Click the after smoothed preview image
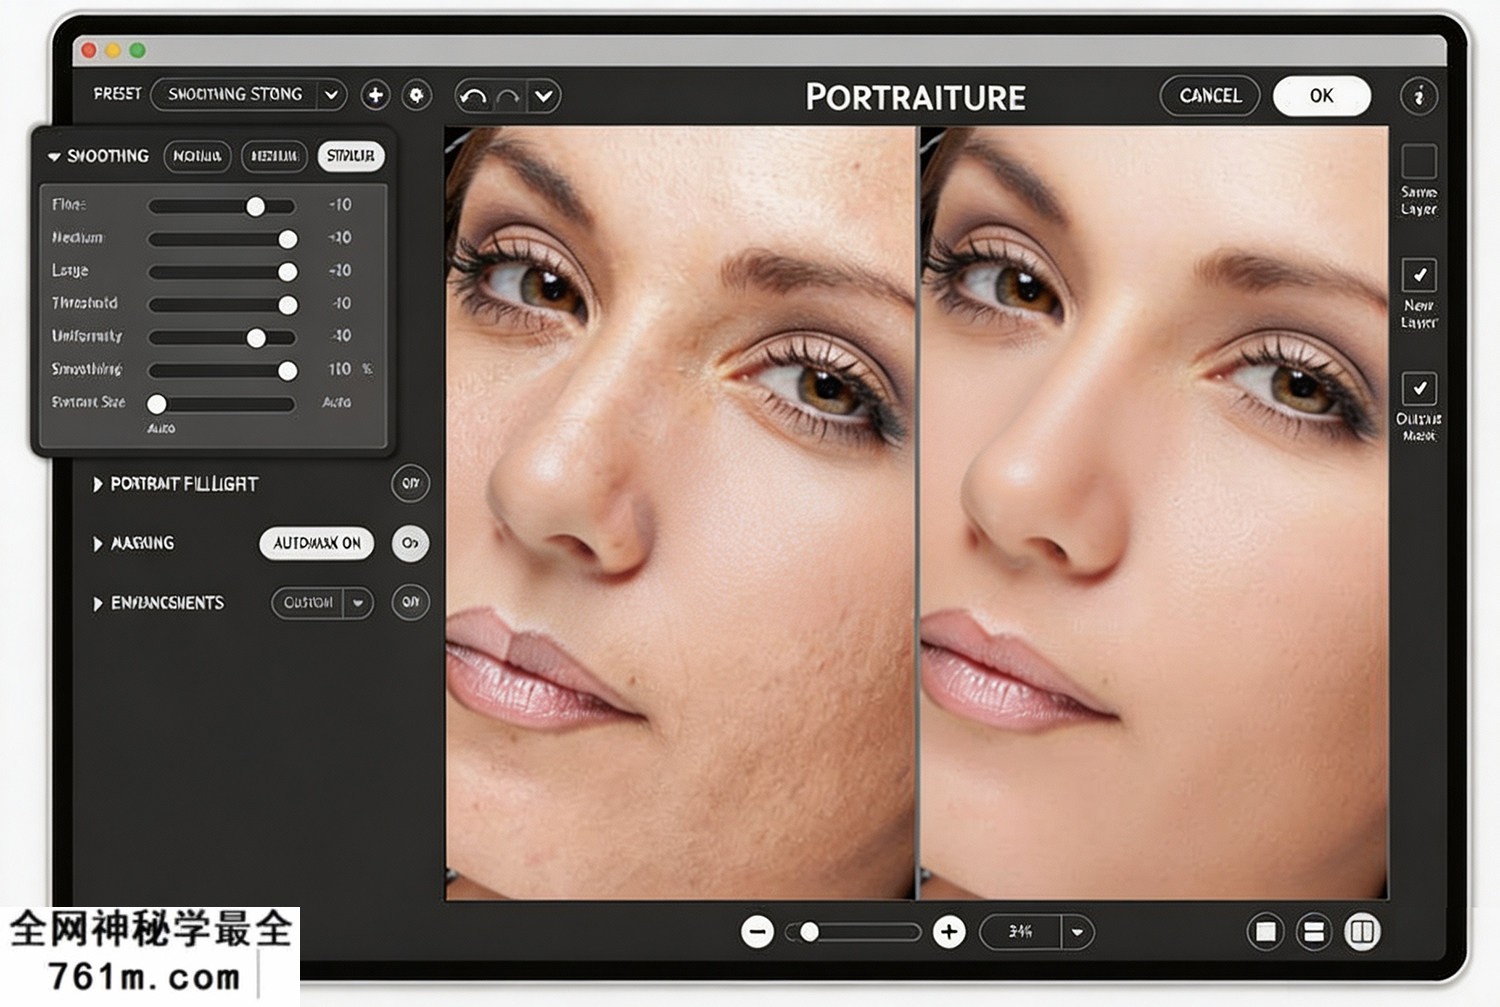This screenshot has height=1007, width=1500. pos(1154,513)
